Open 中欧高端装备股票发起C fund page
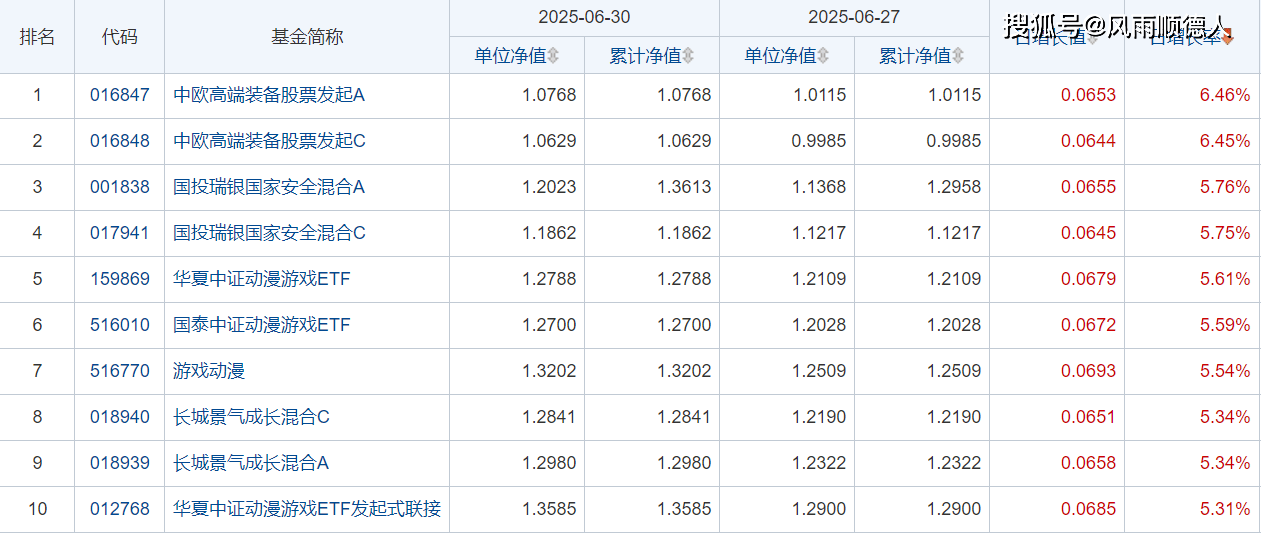This screenshot has height=533, width=1261. 269,142
